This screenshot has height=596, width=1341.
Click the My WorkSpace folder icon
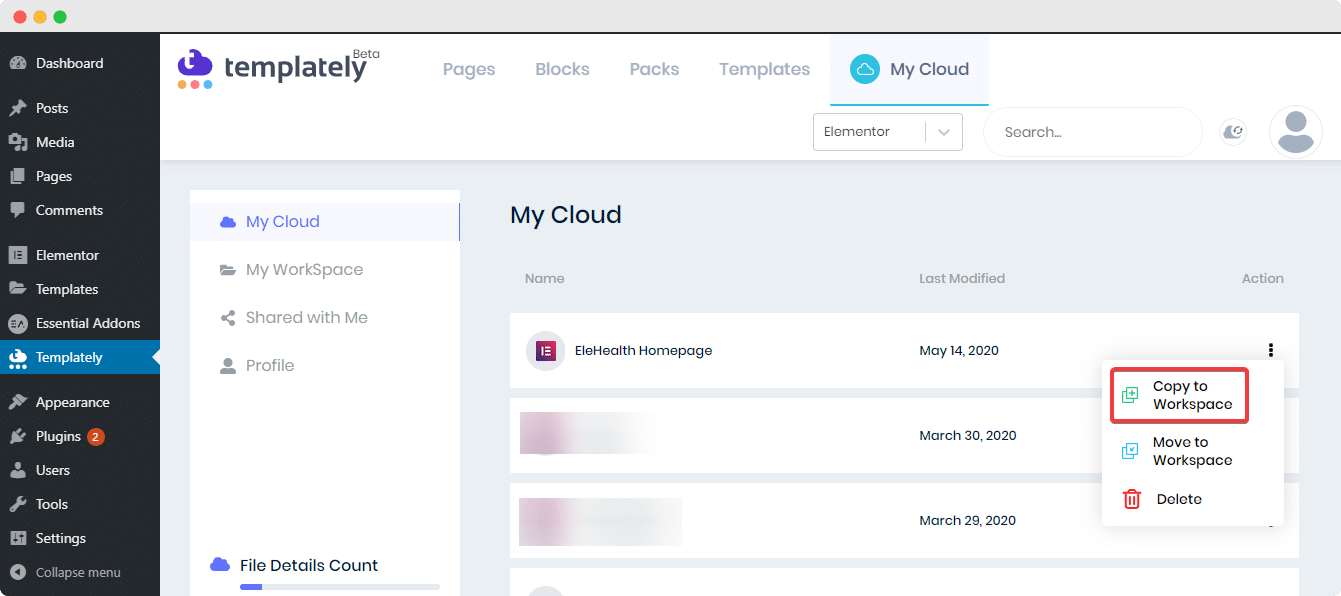point(228,270)
